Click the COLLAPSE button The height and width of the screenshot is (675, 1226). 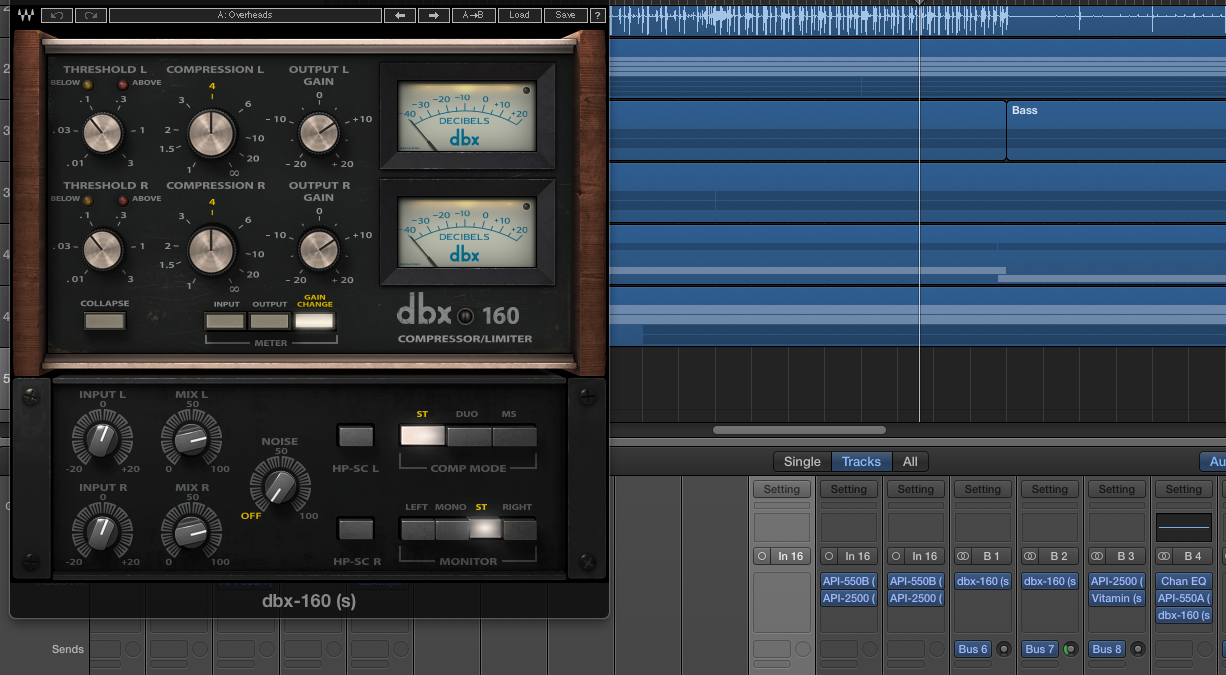tap(105, 321)
